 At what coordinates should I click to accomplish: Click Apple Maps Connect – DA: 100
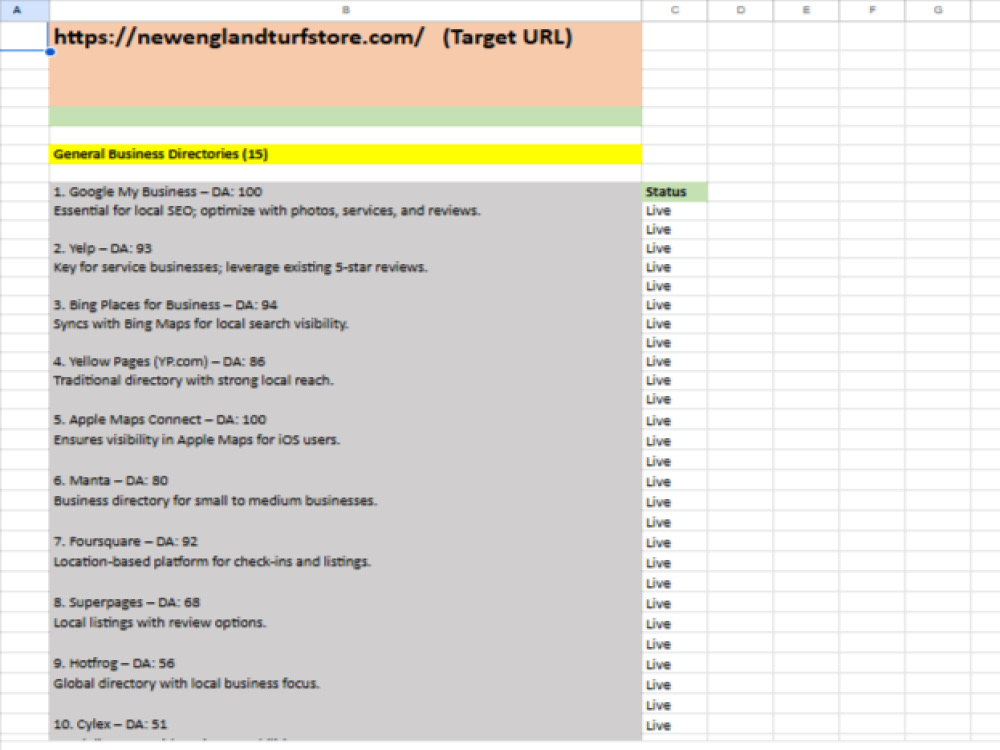(x=159, y=420)
